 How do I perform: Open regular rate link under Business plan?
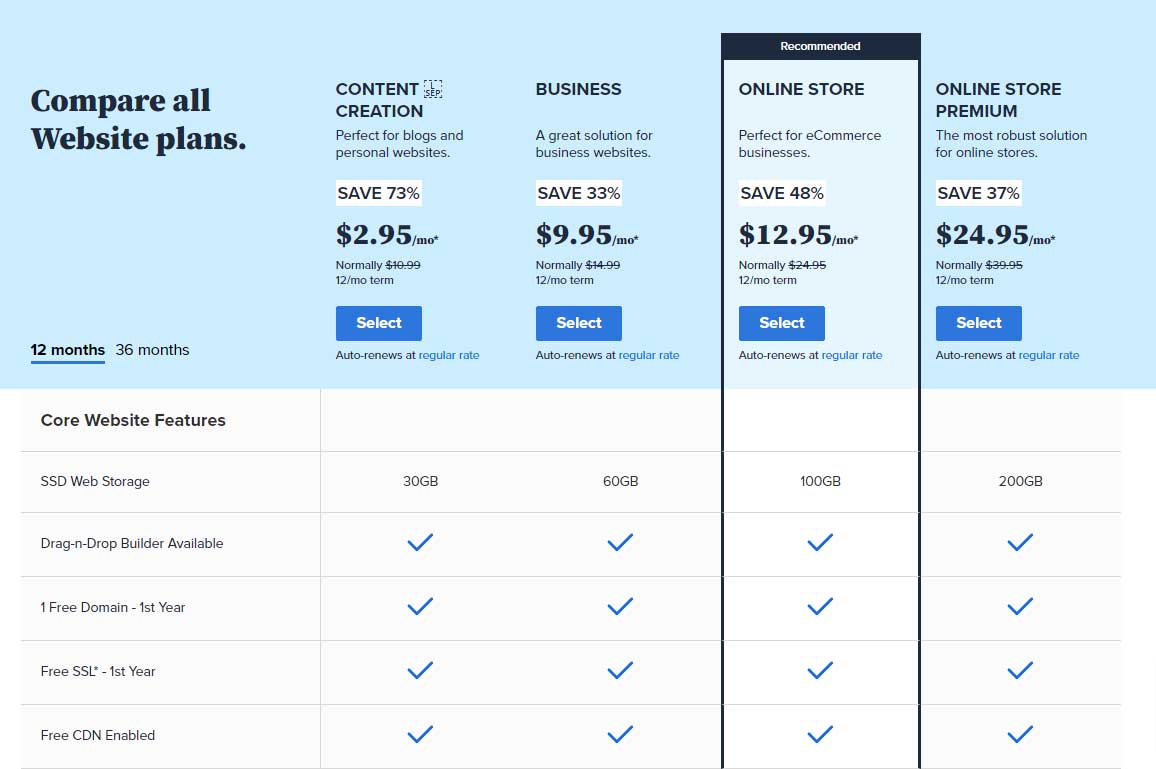(649, 355)
